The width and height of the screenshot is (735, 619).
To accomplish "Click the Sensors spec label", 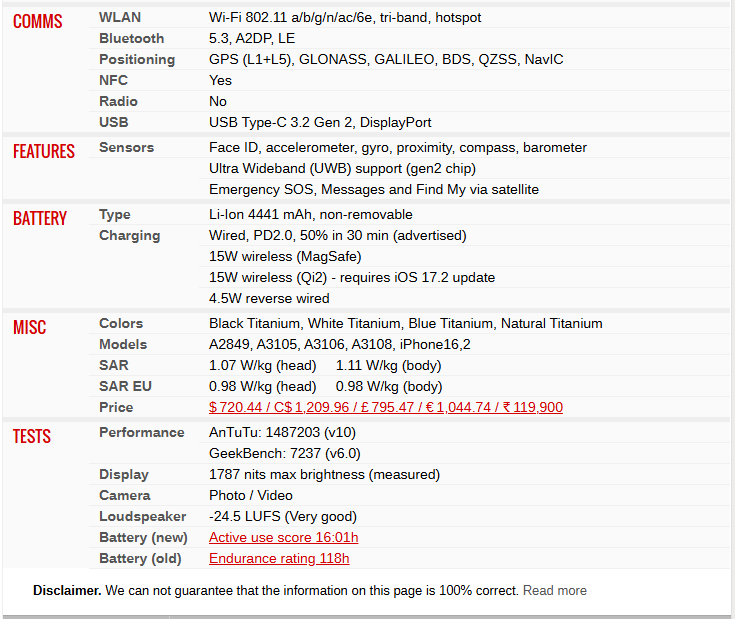I will 126,148.
